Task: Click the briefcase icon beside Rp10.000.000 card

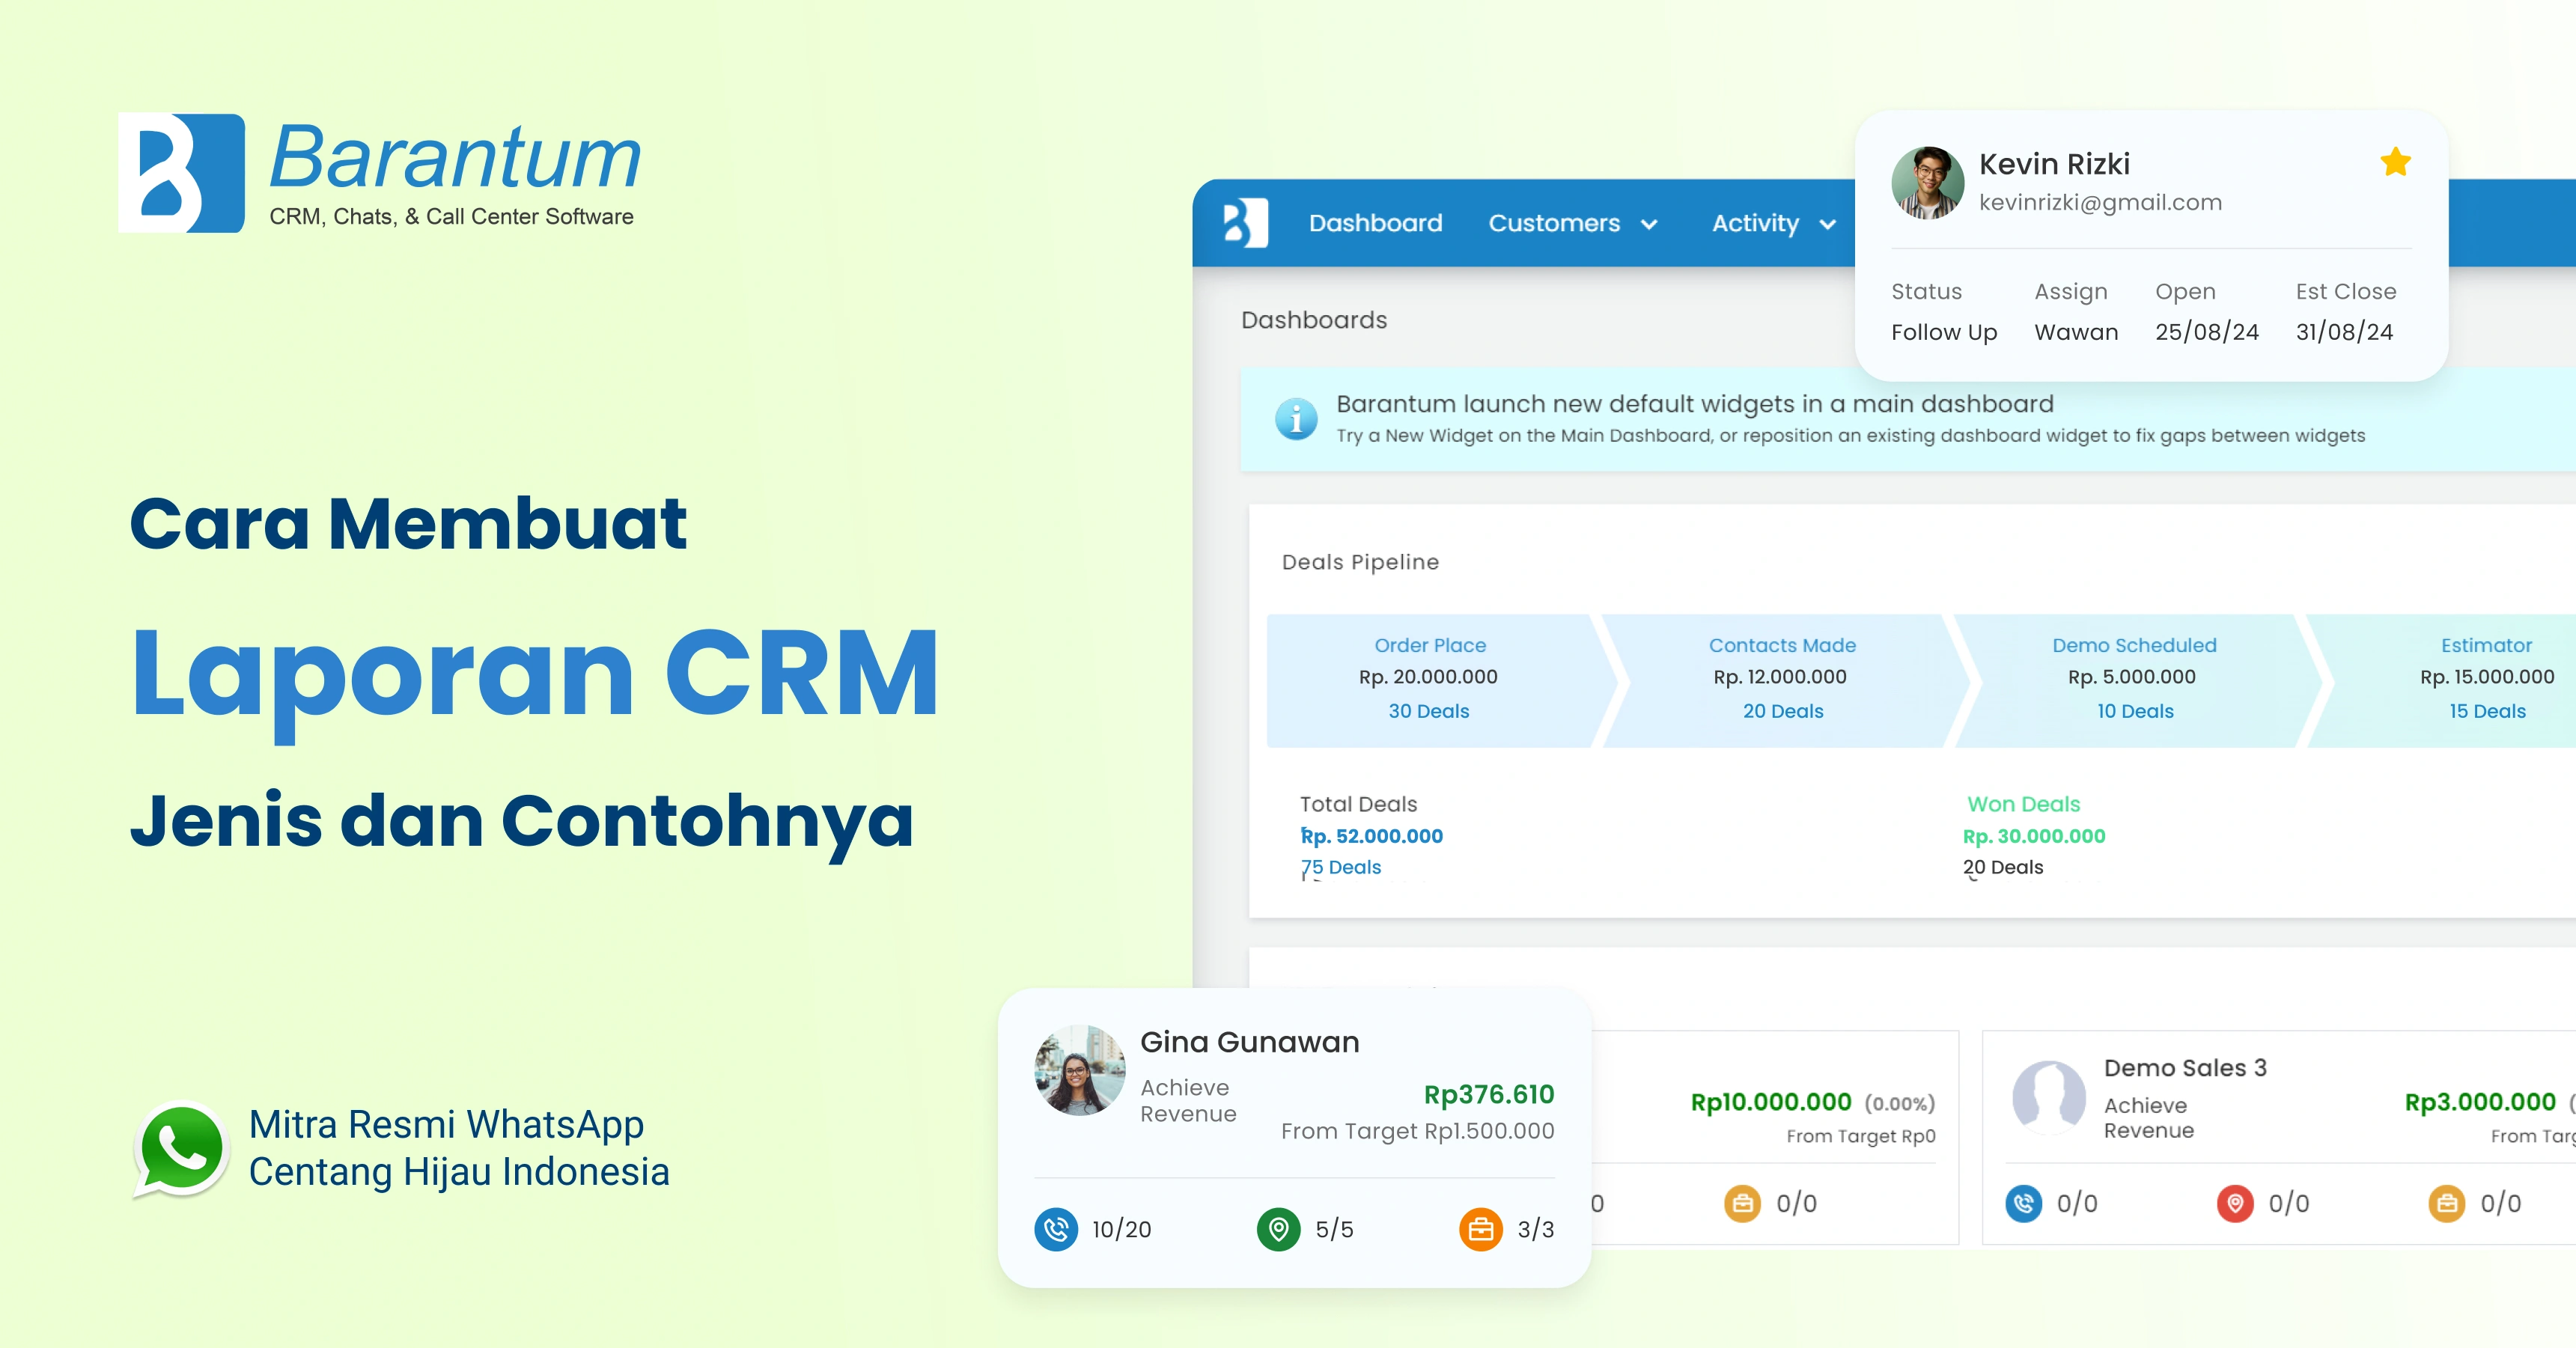Action: pos(1742,1203)
